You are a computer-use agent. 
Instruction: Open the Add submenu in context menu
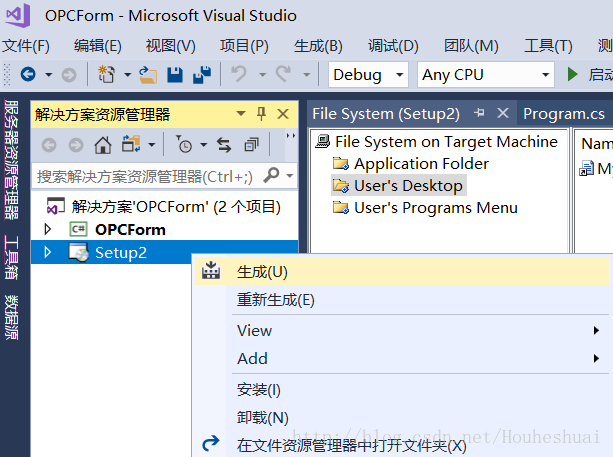coord(402,358)
